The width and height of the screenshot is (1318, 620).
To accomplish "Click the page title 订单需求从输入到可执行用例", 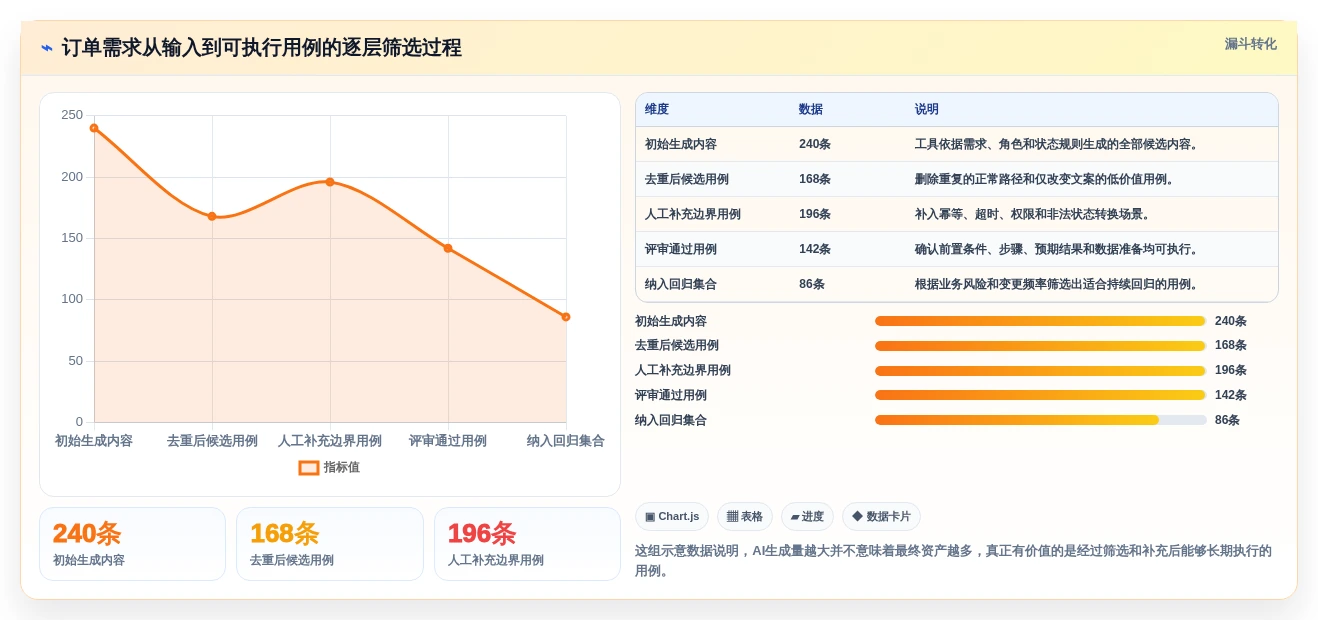I will click(x=261, y=48).
